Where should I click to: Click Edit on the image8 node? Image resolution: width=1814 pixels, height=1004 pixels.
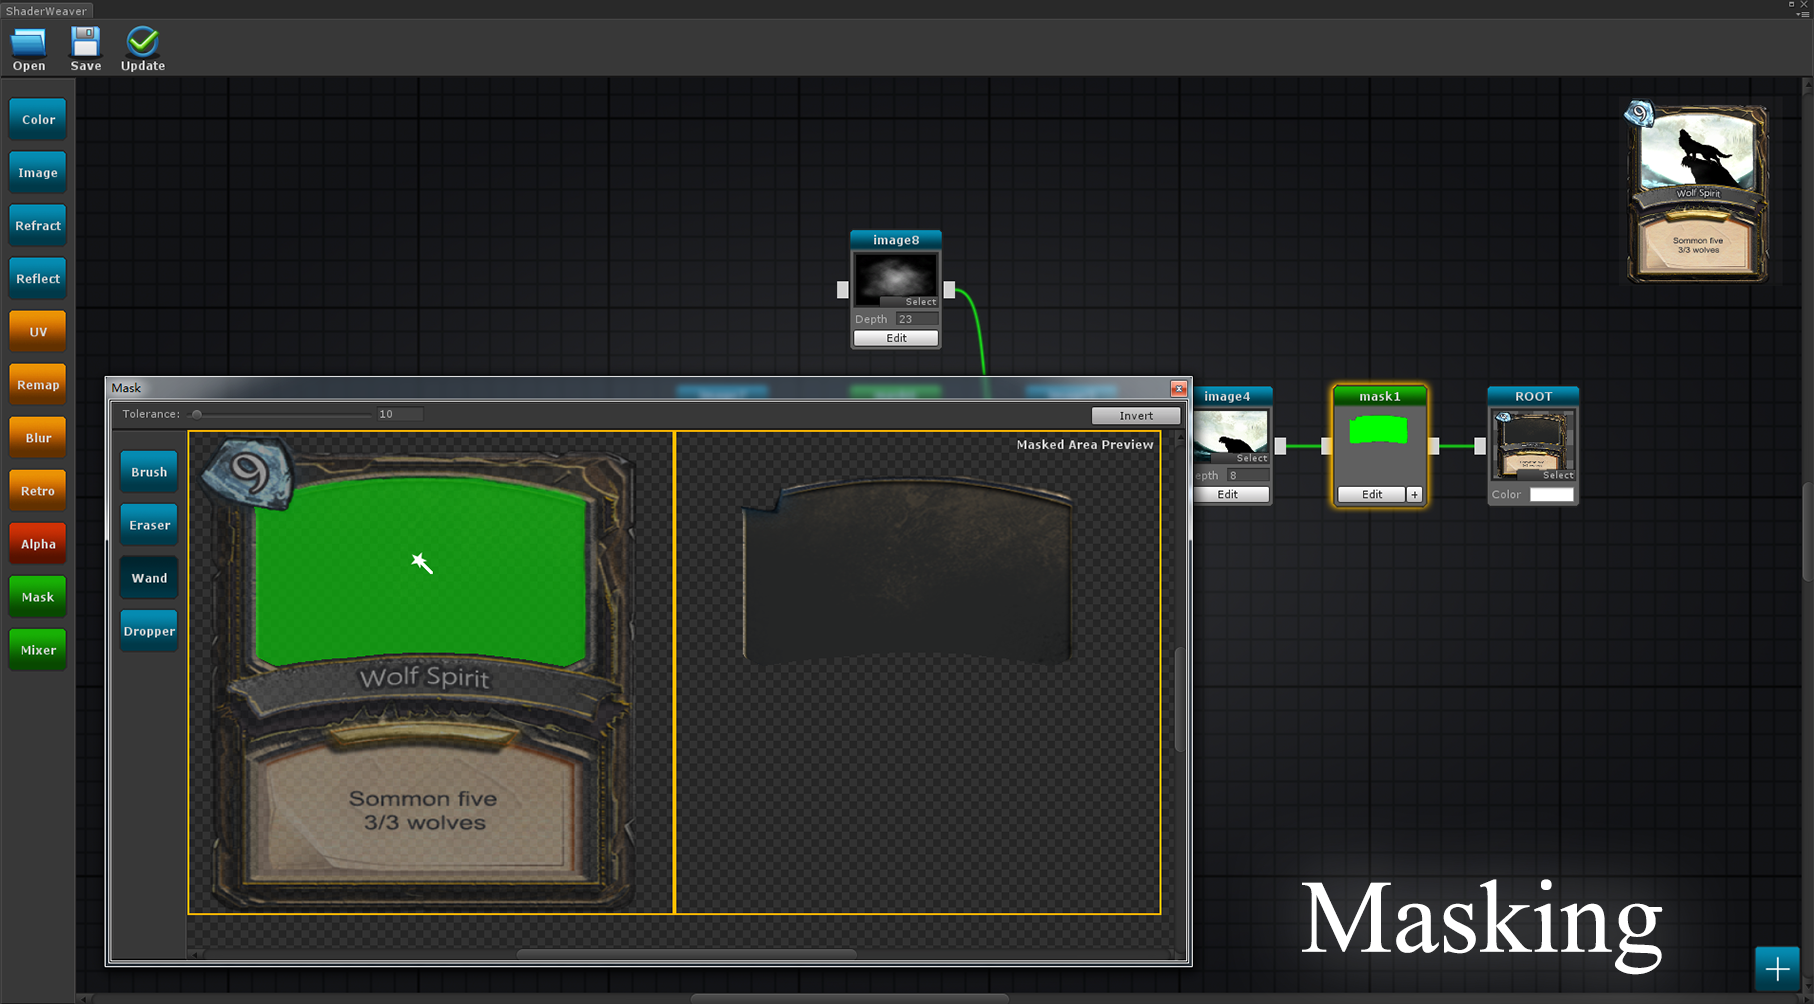896,338
